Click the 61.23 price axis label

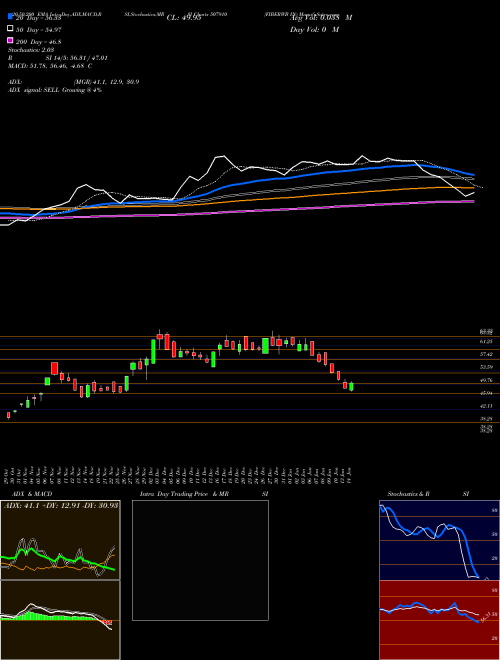[486, 342]
